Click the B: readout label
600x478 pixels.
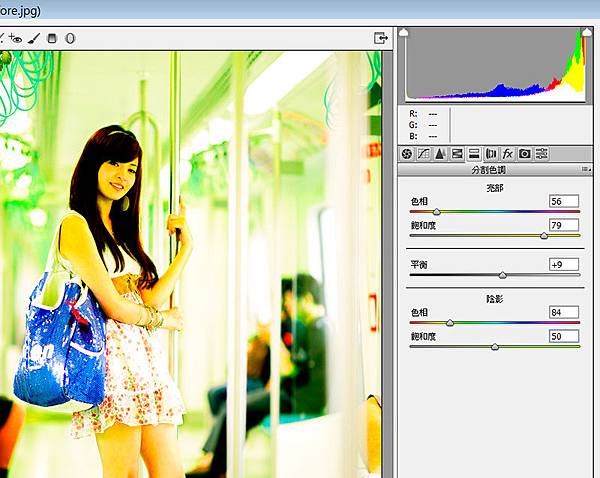tap(413, 136)
